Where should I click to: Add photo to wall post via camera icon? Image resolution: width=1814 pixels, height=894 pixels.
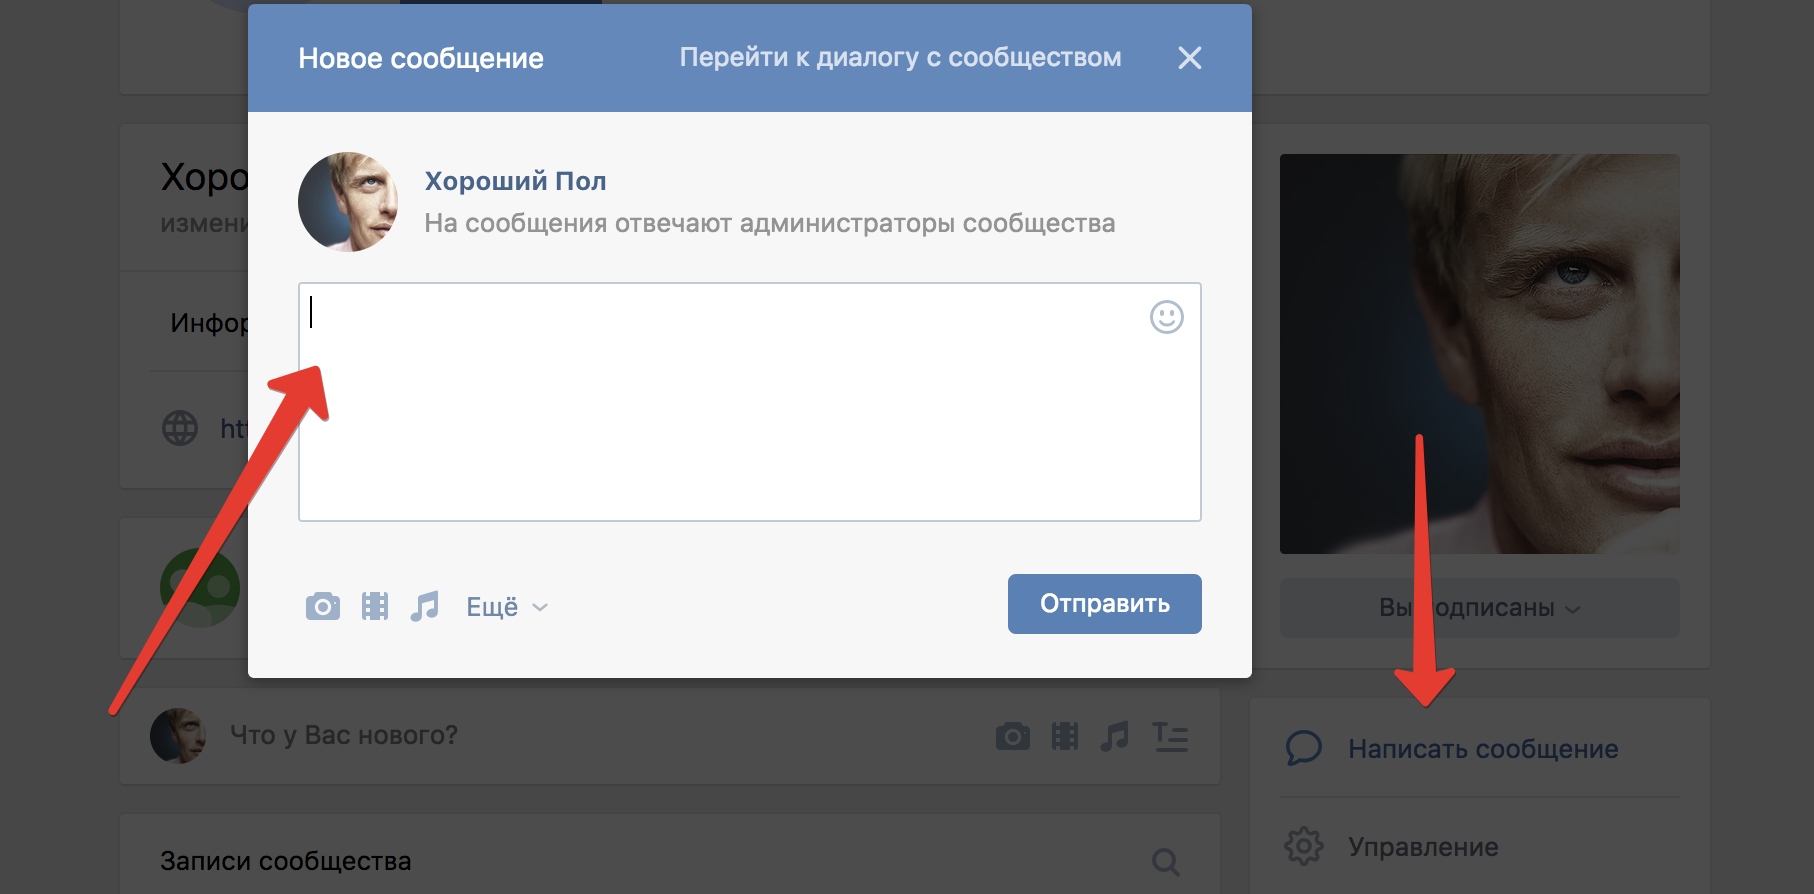[1013, 737]
